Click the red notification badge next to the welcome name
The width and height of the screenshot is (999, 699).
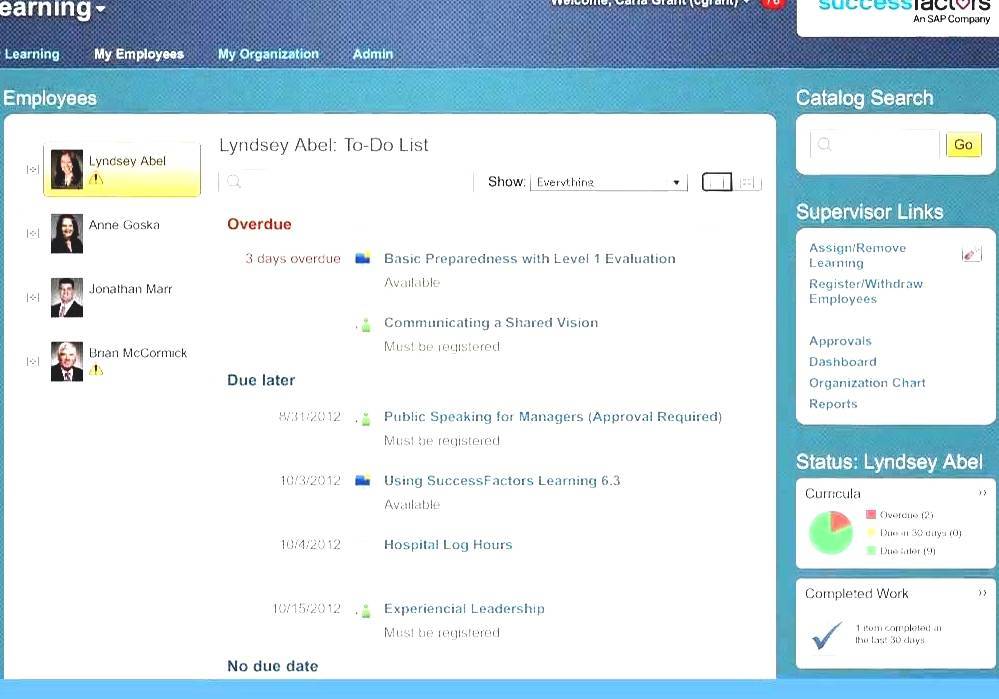pos(772,3)
